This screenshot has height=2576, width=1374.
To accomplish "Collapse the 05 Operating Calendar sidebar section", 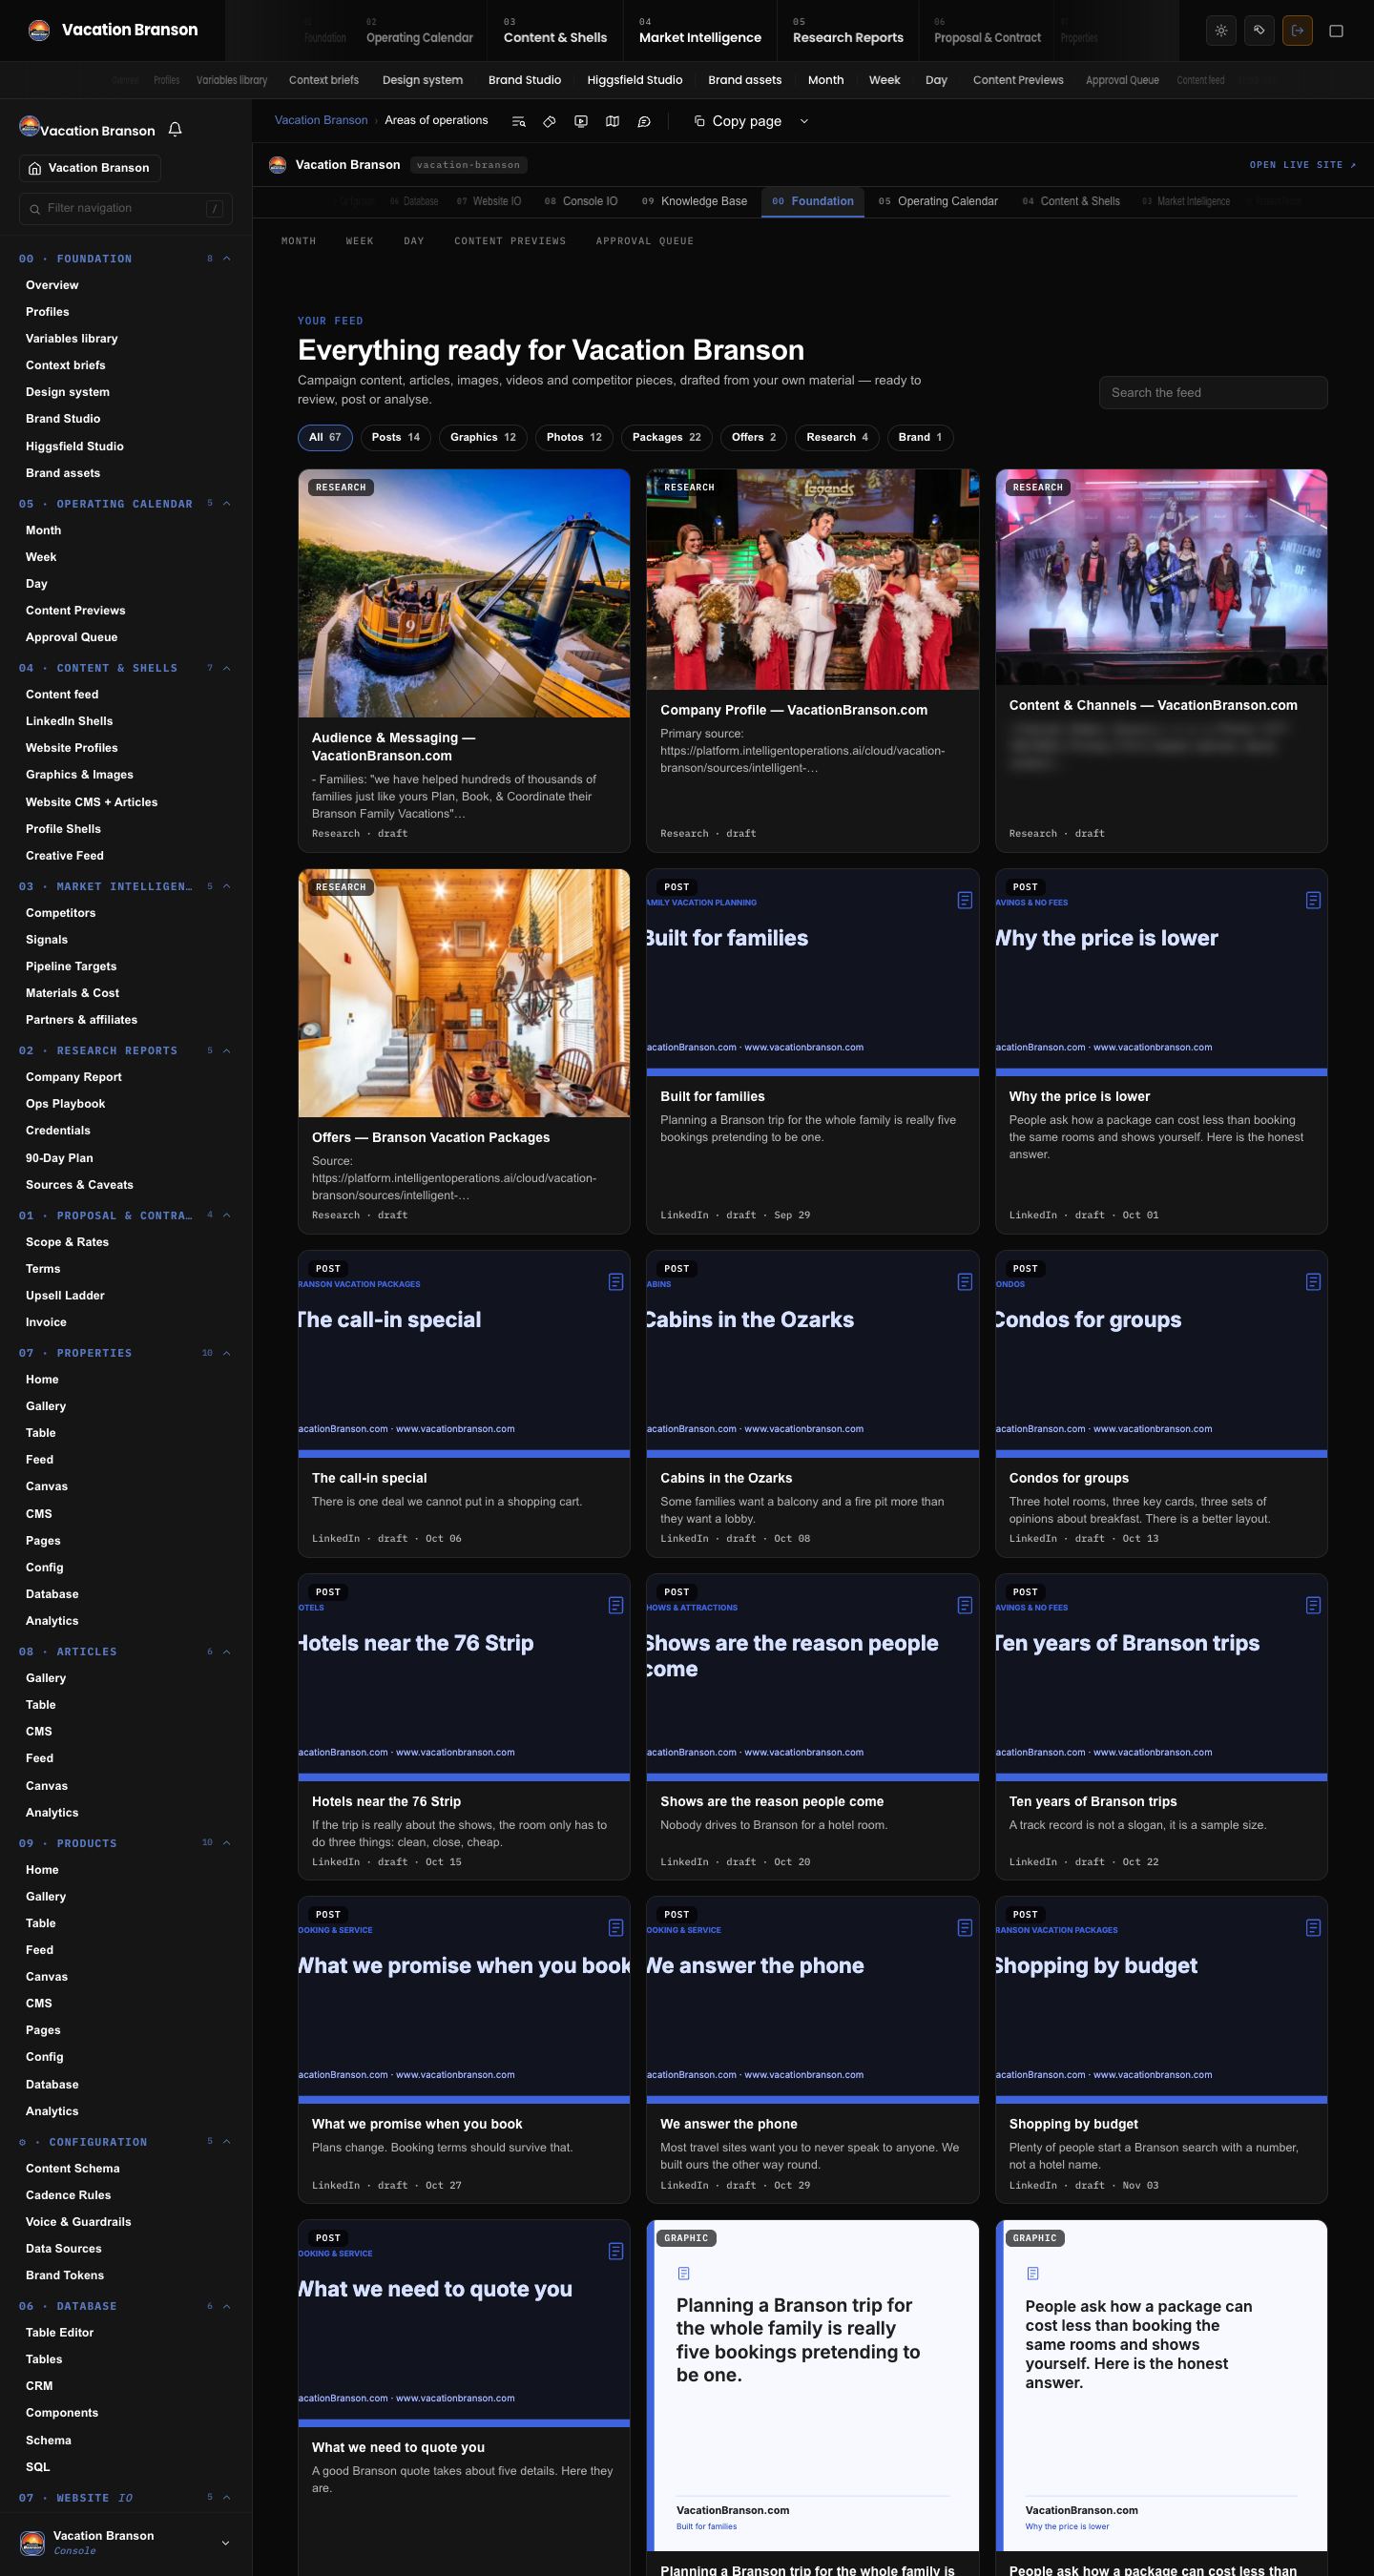I will point(227,504).
